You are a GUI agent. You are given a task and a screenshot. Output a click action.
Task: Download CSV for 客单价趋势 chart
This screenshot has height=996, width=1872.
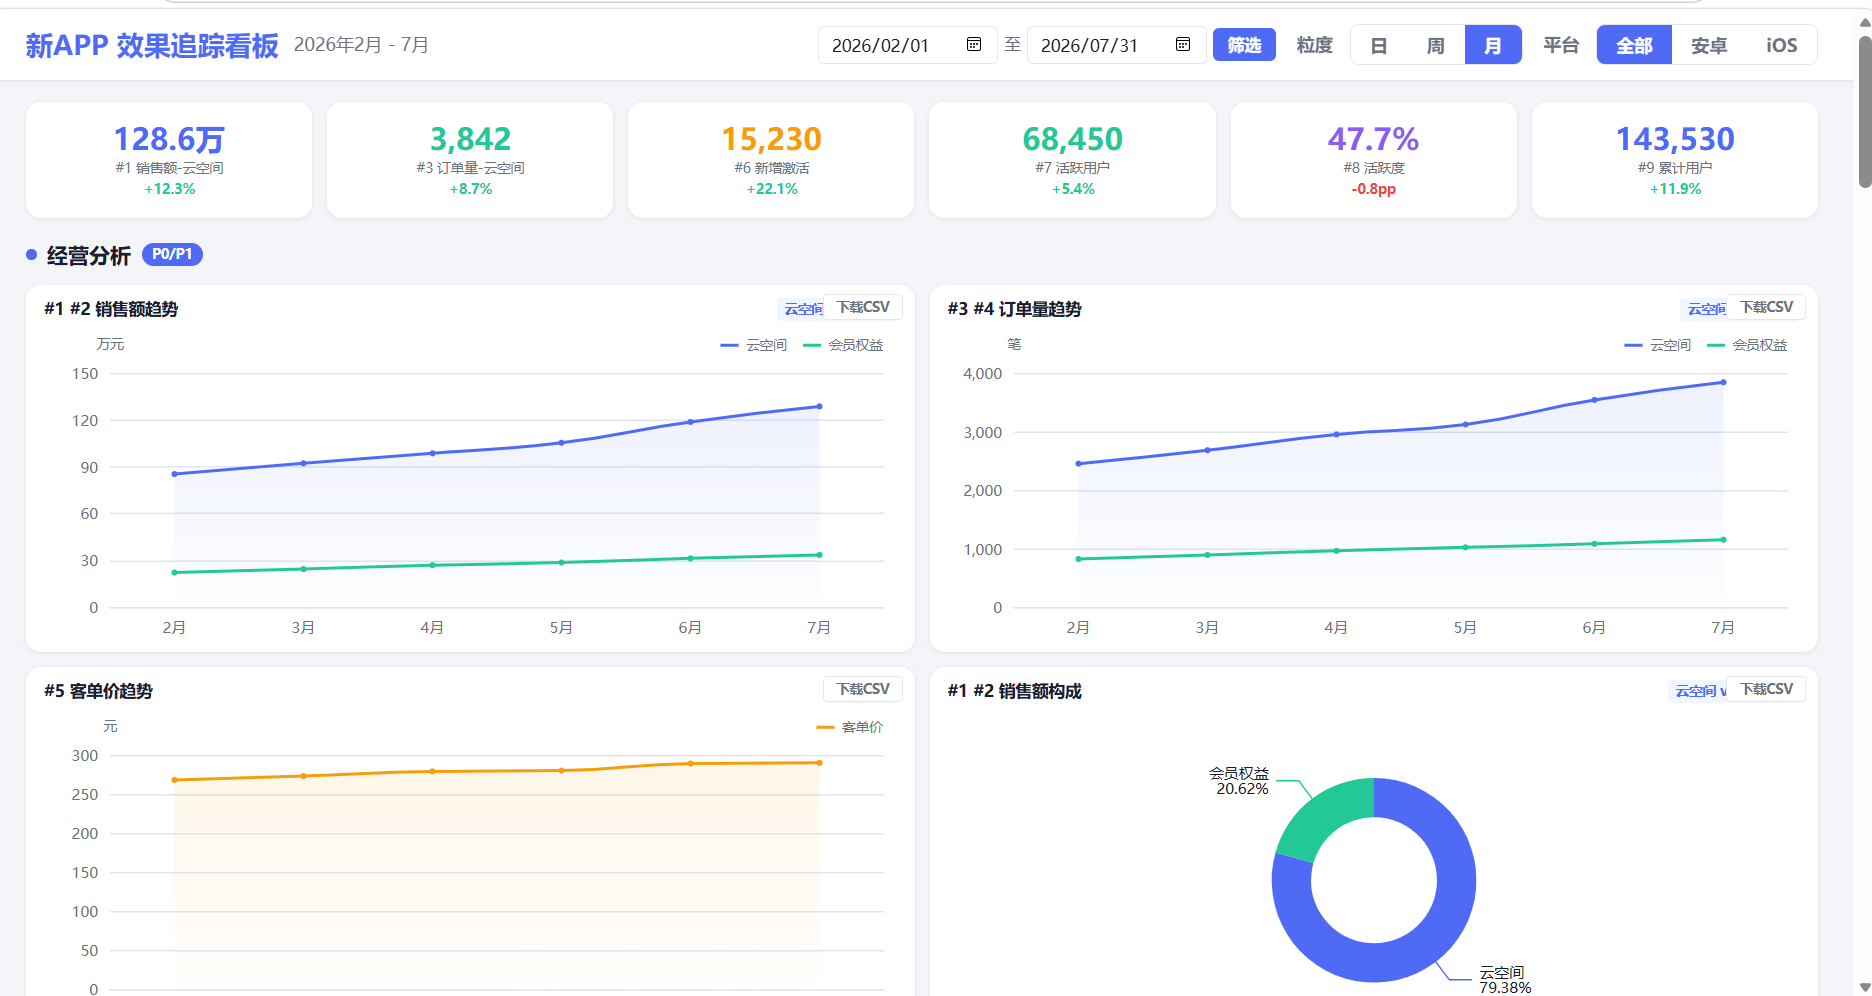click(863, 689)
